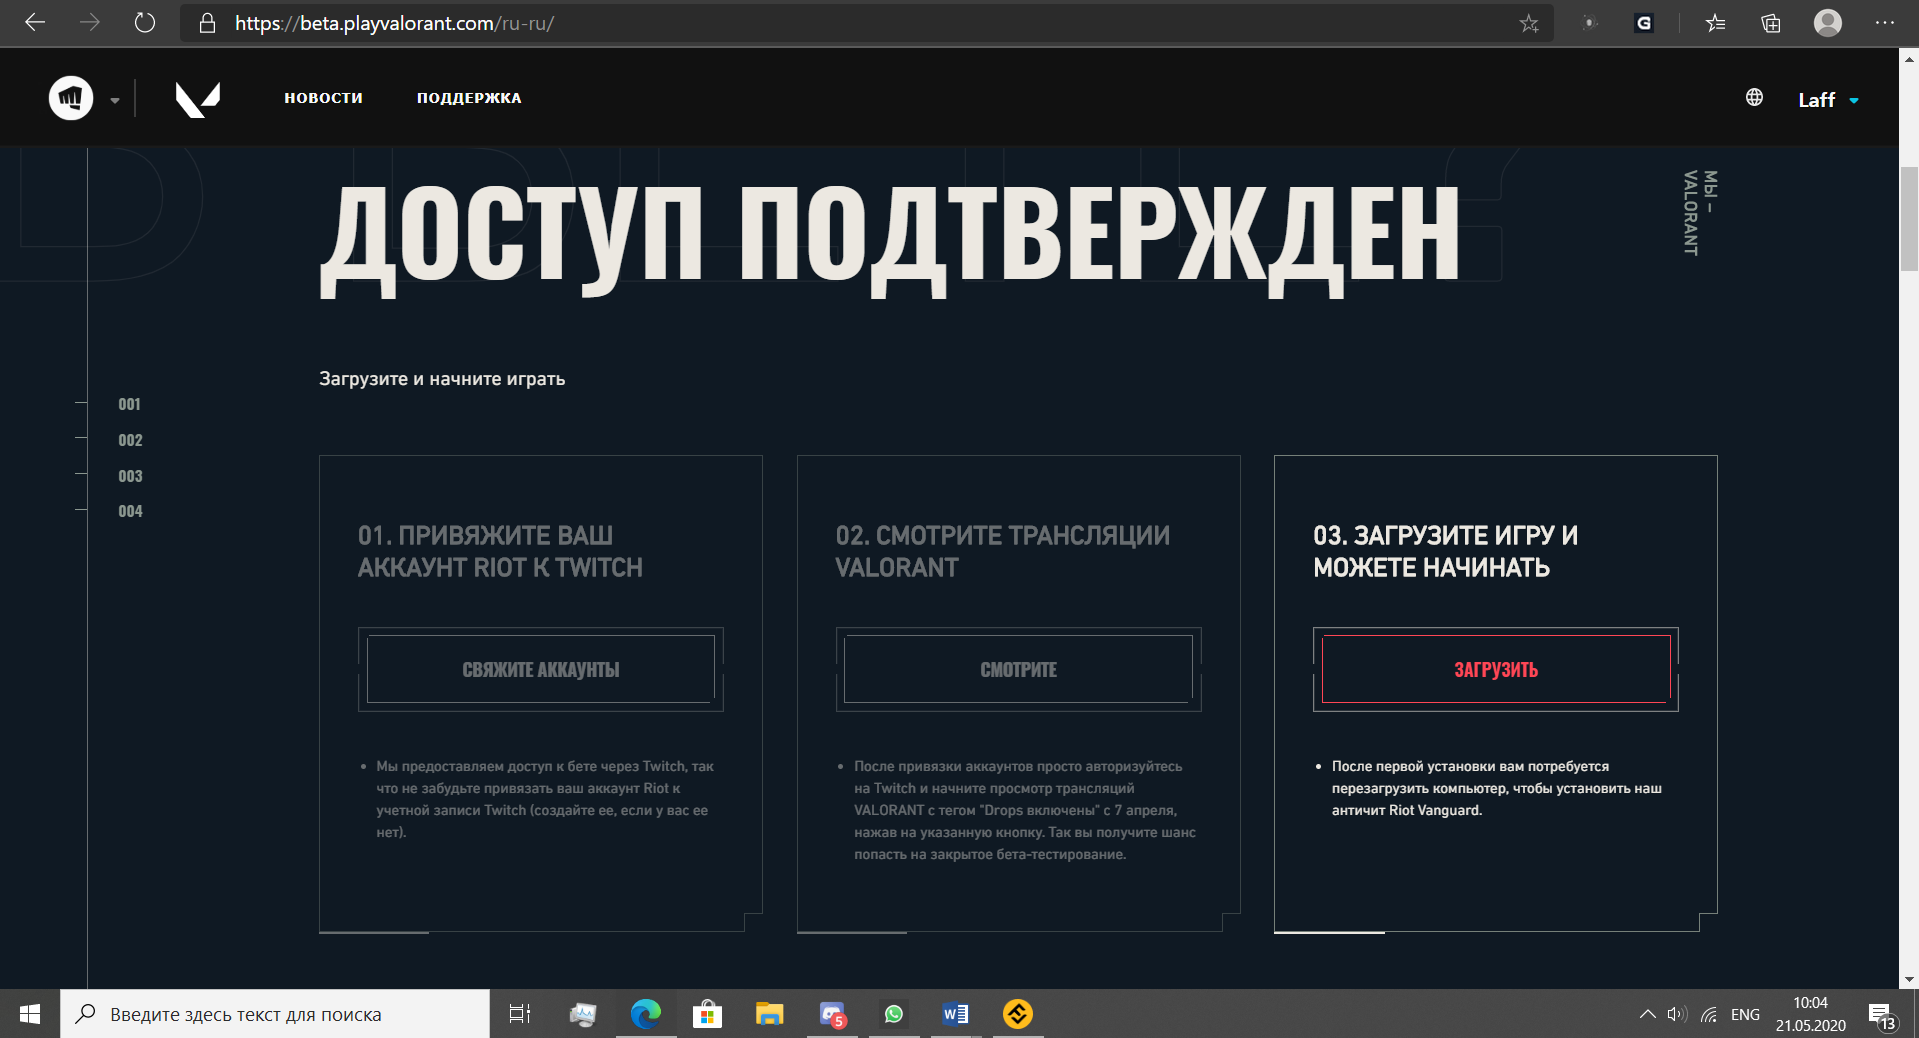The height and width of the screenshot is (1038, 1919).
Task: Click the scrollbar up arrow
Action: pos(1909,59)
